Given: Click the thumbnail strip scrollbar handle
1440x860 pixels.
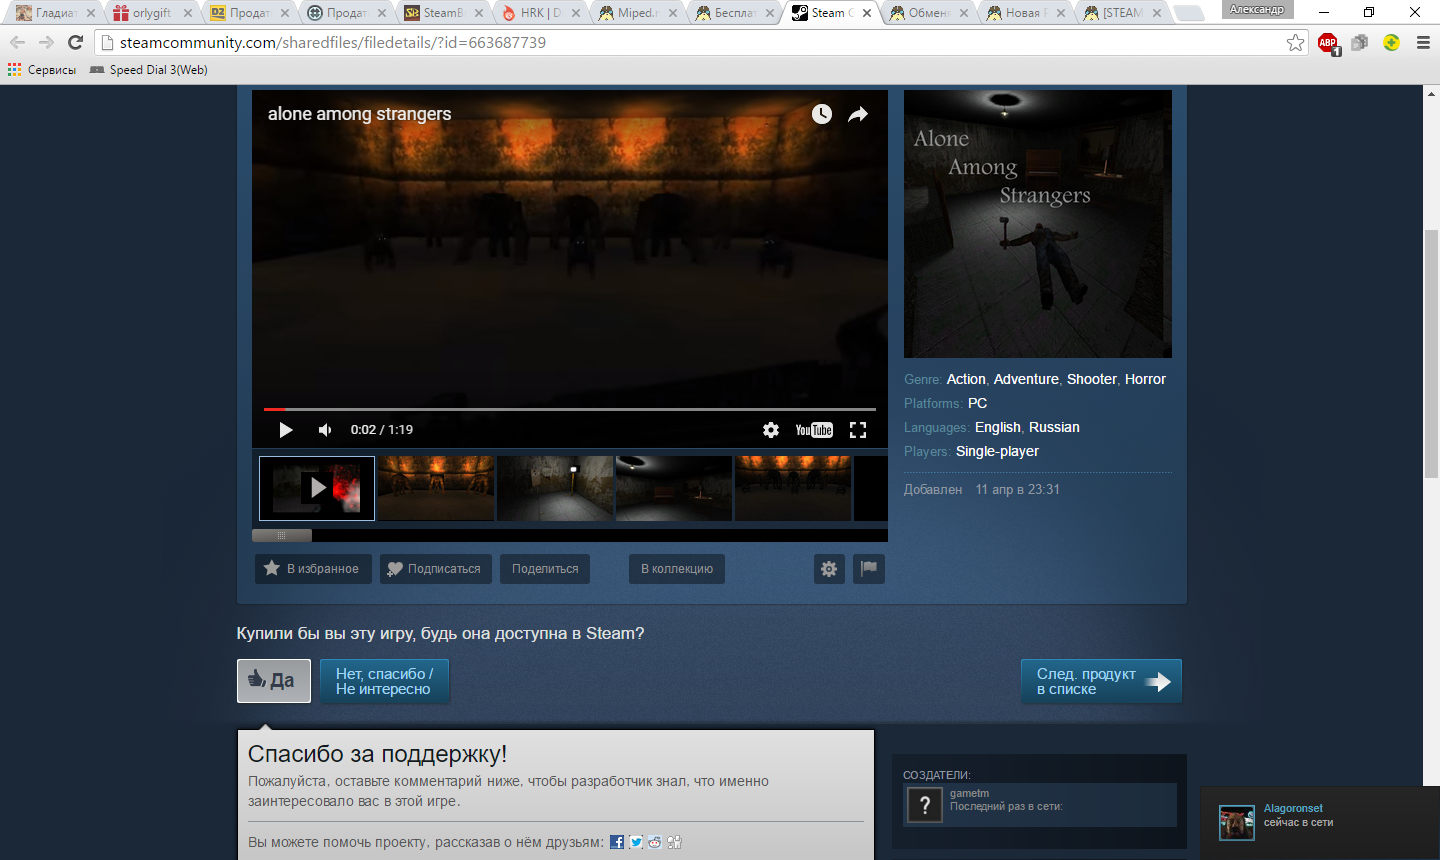Looking at the screenshot, I should [282, 535].
